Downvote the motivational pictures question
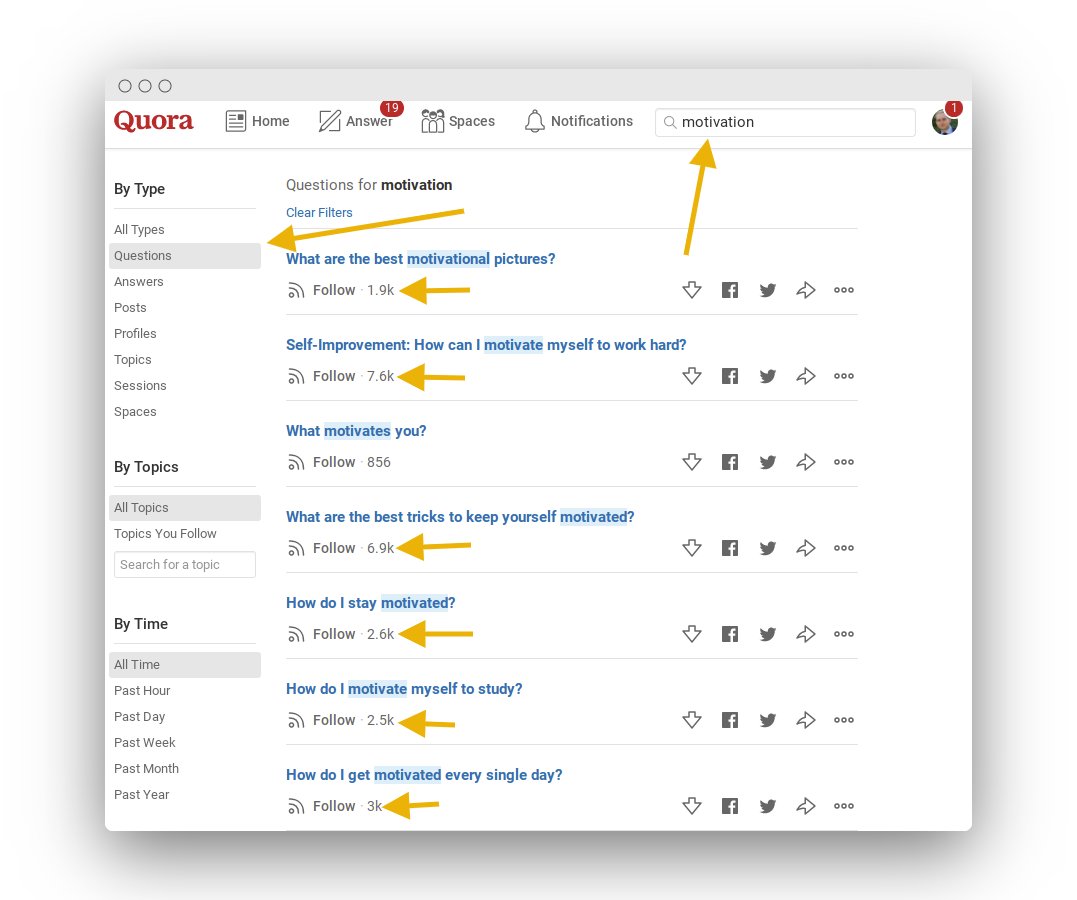 (x=692, y=290)
